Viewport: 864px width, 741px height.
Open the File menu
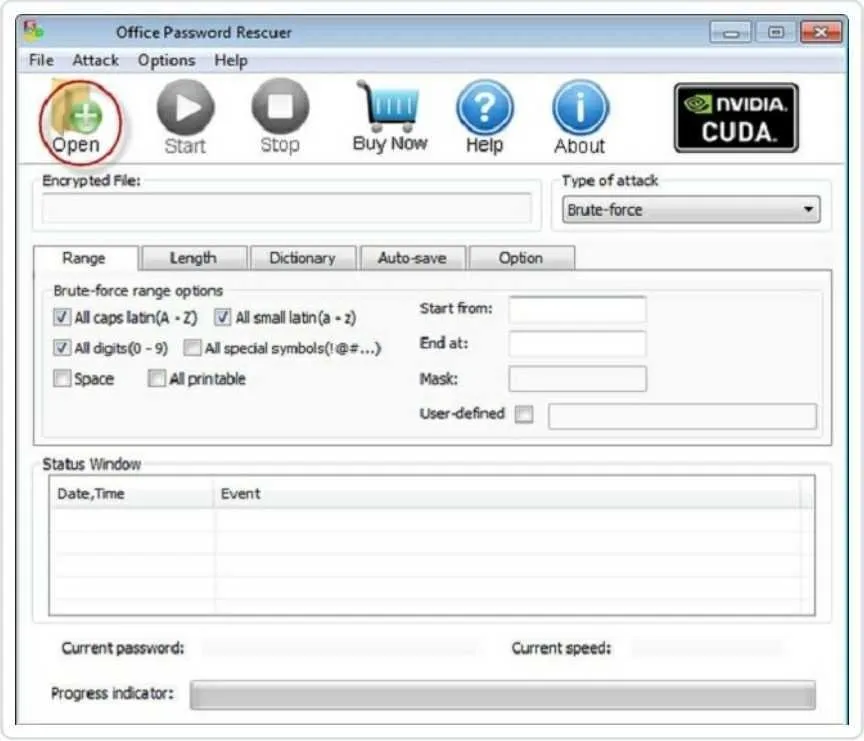coord(41,60)
